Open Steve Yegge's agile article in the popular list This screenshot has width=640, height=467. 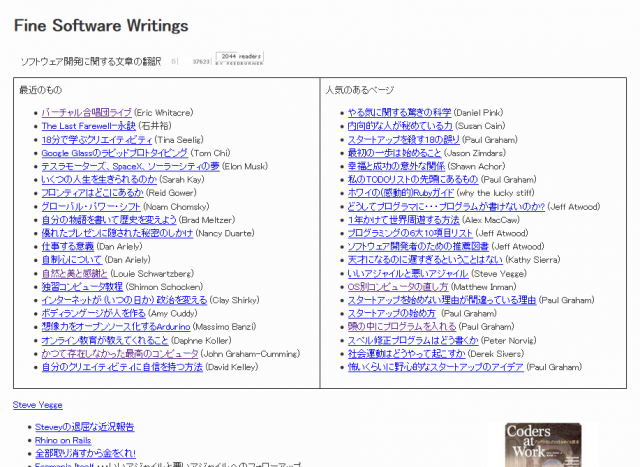(x=408, y=274)
